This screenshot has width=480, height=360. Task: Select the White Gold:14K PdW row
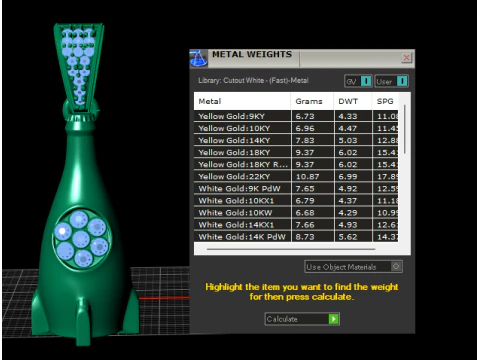pyautogui.click(x=296, y=237)
